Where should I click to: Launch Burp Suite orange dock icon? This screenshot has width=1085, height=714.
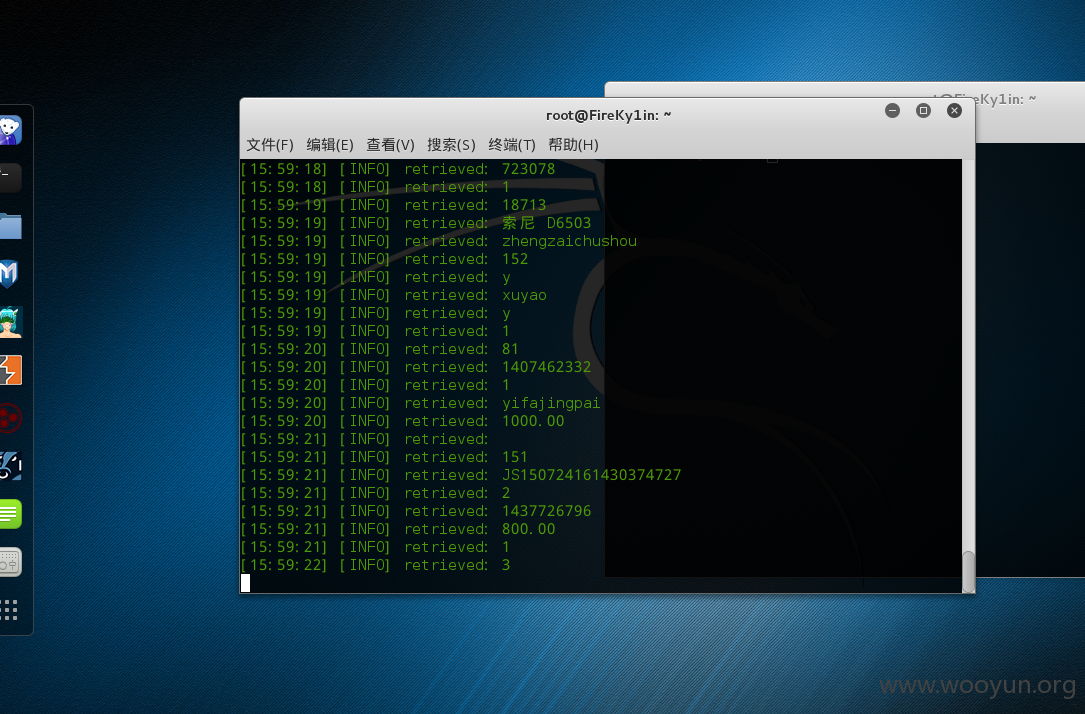(x=10, y=370)
